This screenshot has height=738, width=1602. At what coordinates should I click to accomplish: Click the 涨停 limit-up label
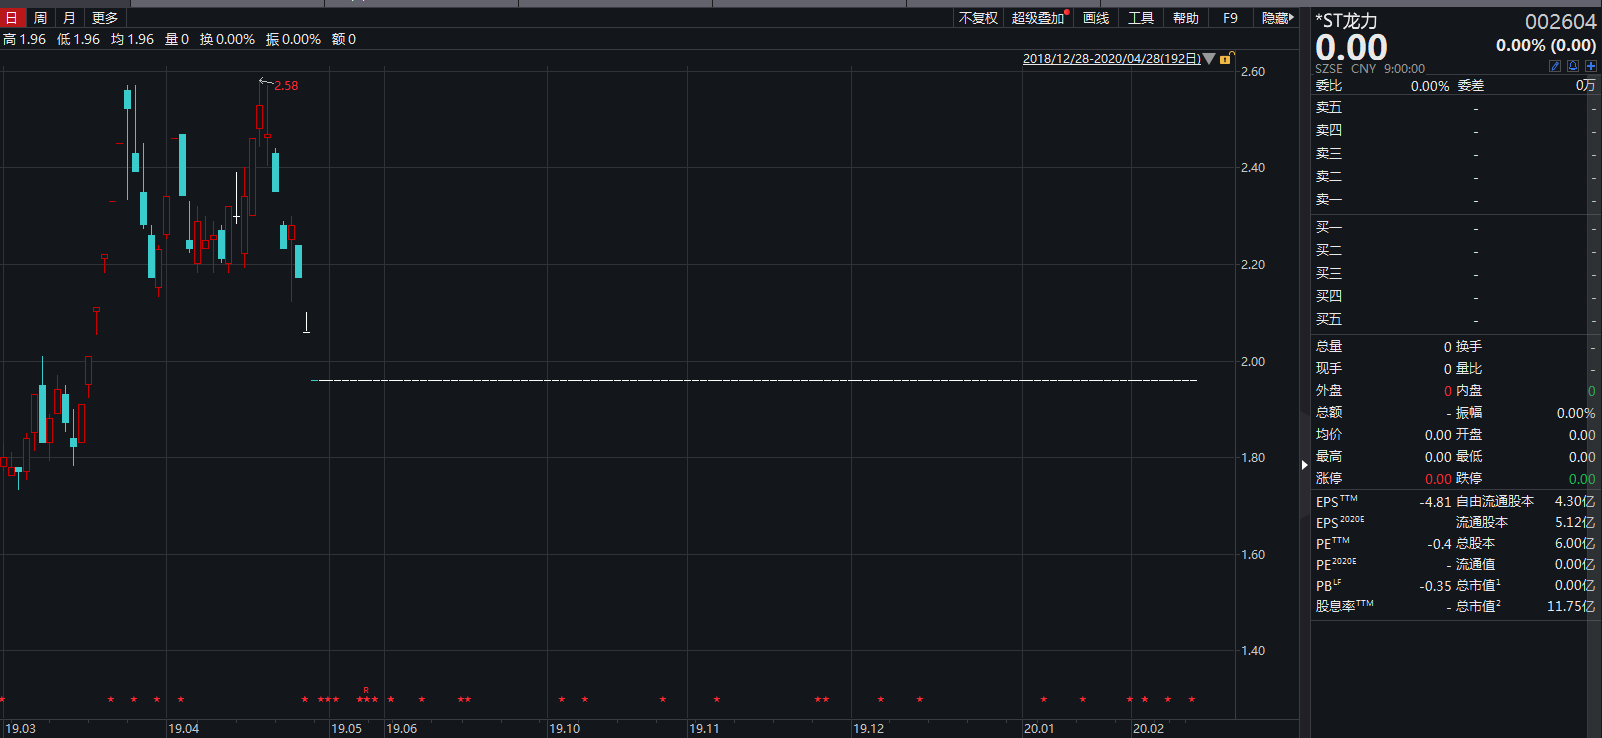coord(1329,479)
